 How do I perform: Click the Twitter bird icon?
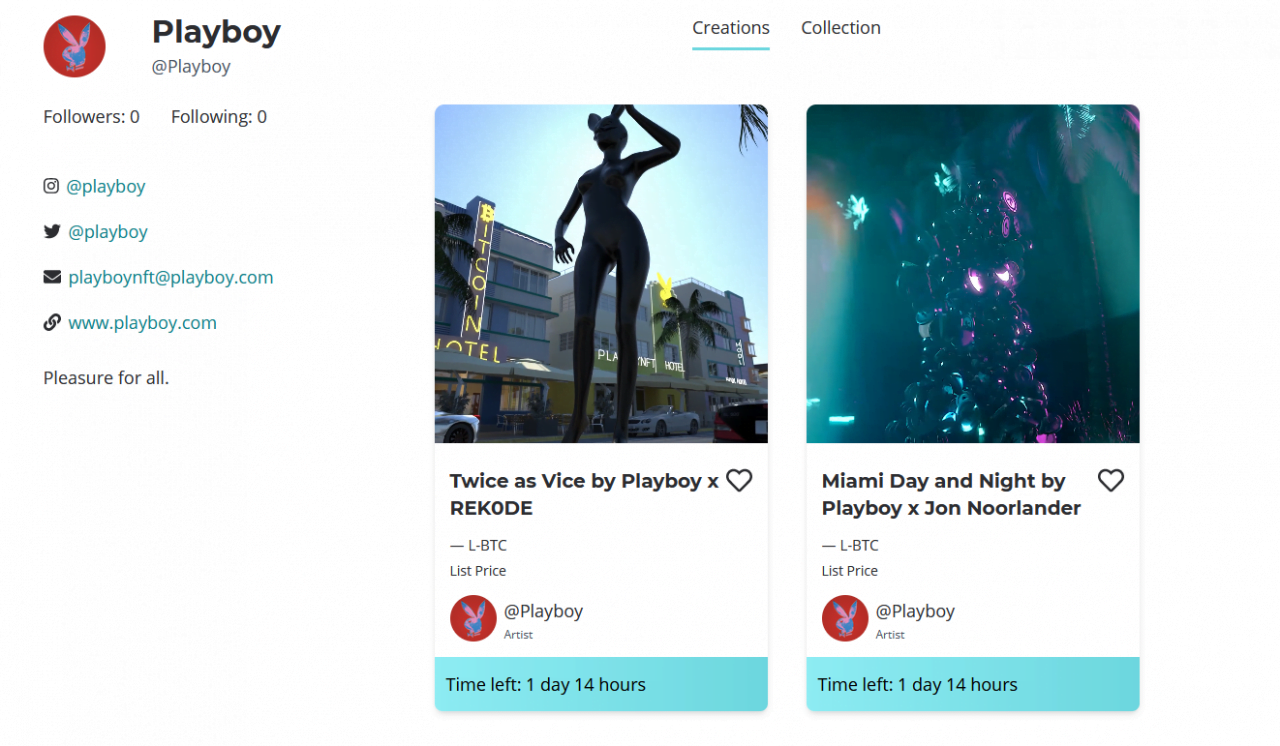52,232
